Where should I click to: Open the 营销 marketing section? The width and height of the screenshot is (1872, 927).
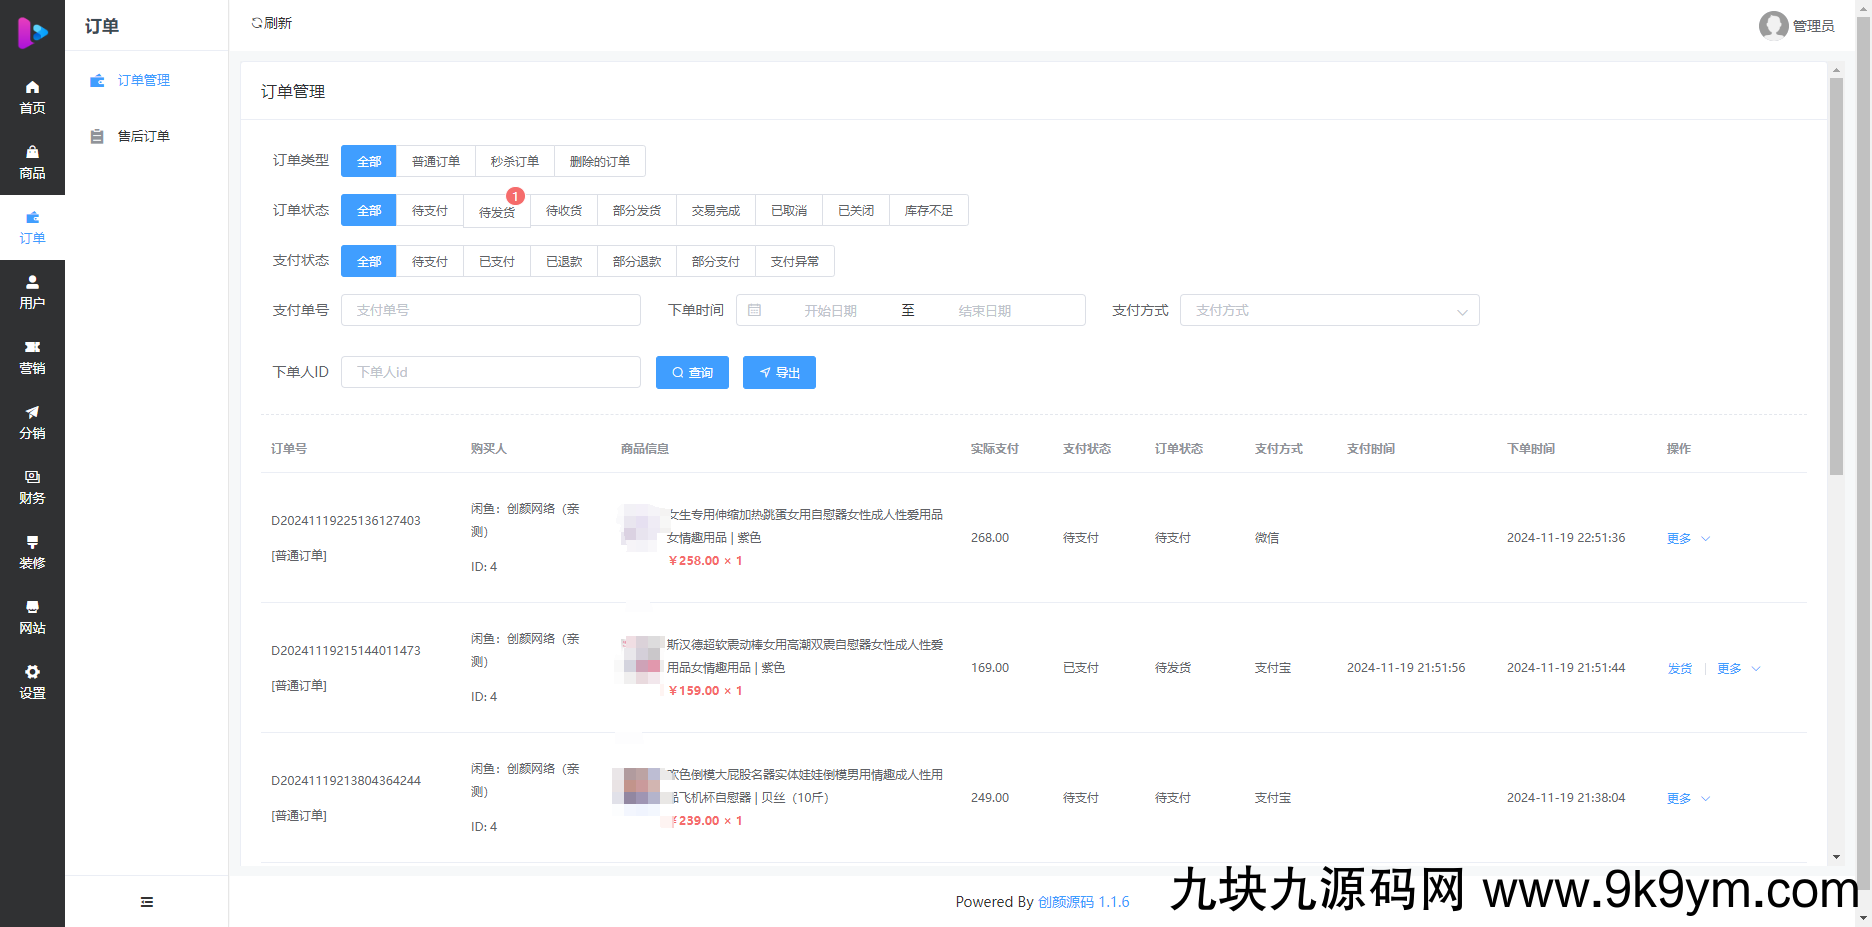point(32,356)
